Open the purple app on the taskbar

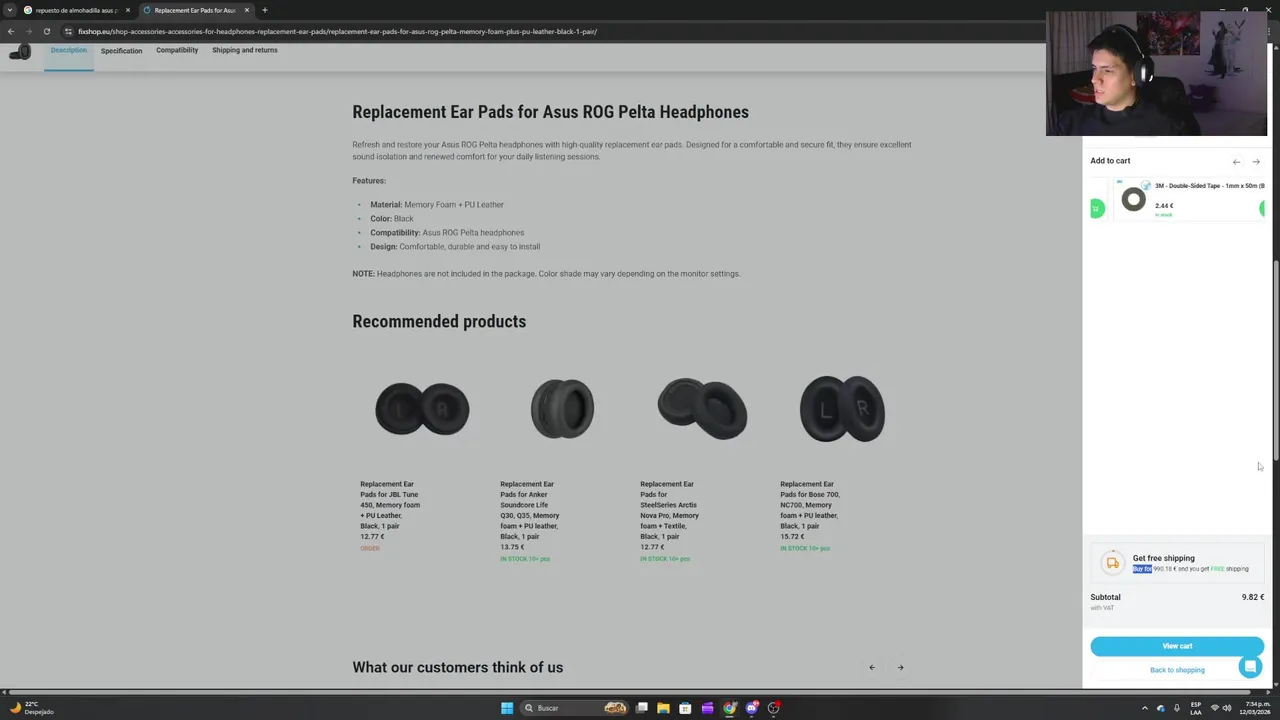pyautogui.click(x=708, y=708)
